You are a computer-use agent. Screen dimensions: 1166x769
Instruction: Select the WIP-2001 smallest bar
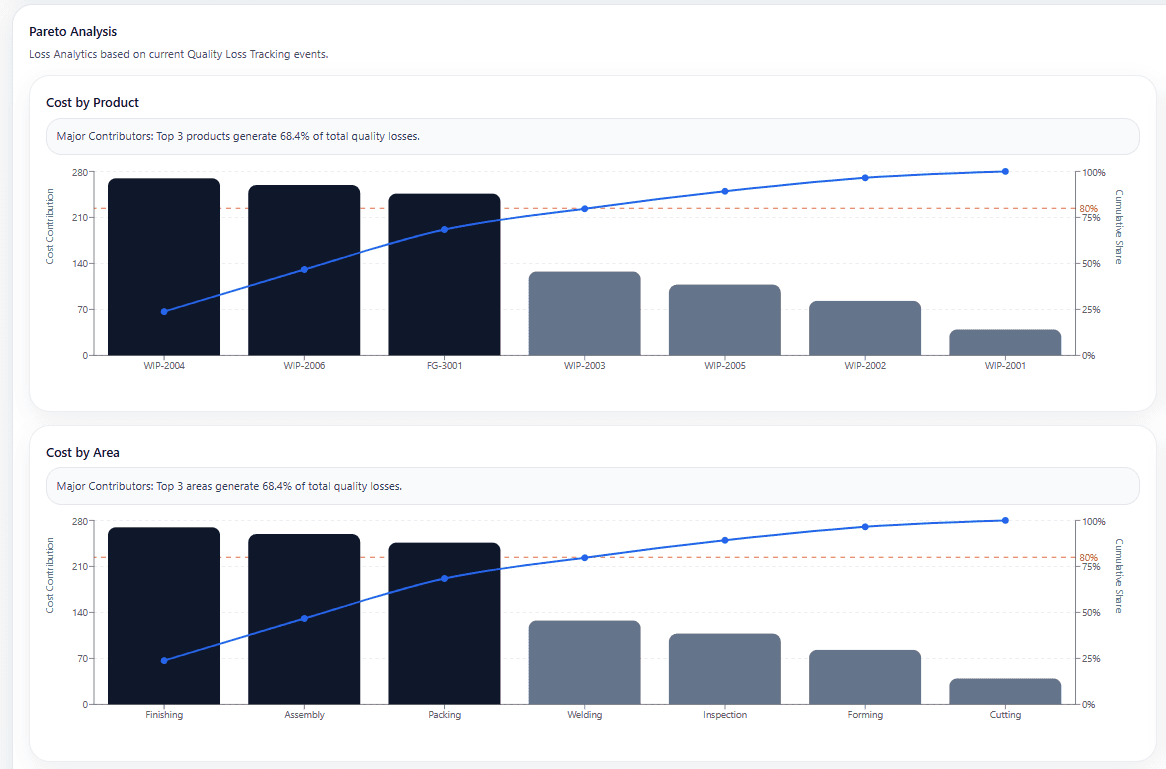point(1005,343)
